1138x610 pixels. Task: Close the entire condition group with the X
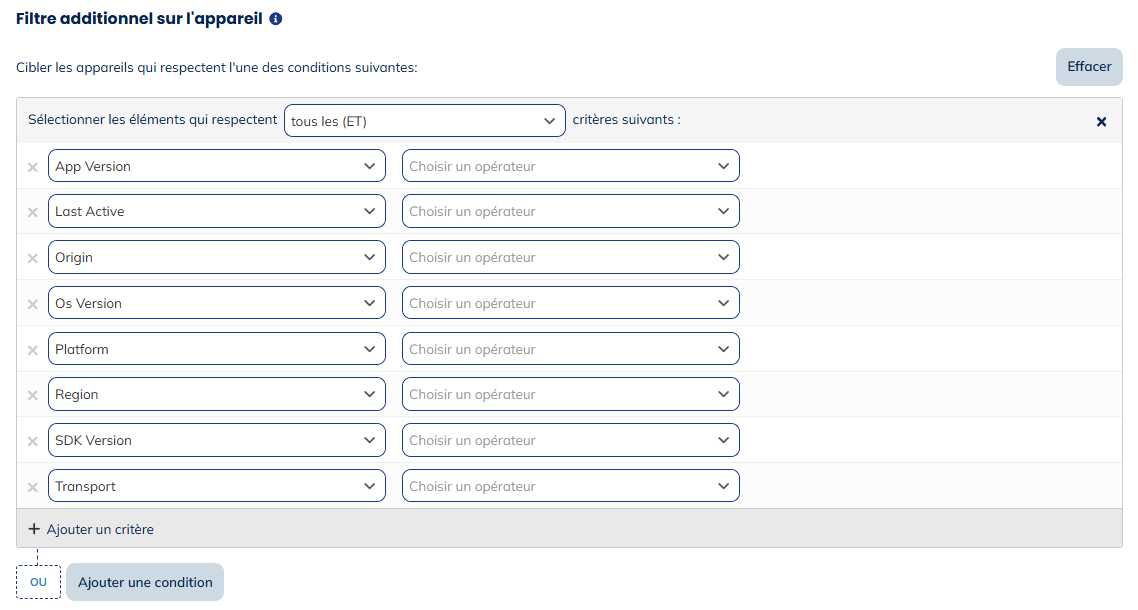[1101, 121]
